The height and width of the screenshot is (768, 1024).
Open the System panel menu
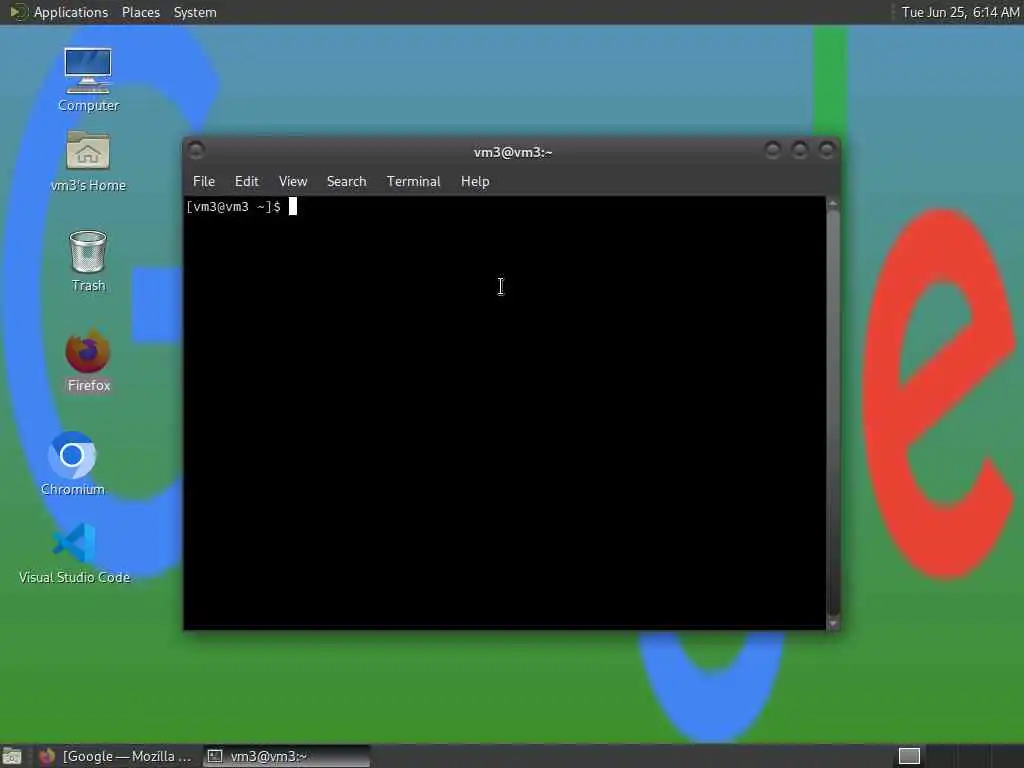(x=195, y=12)
